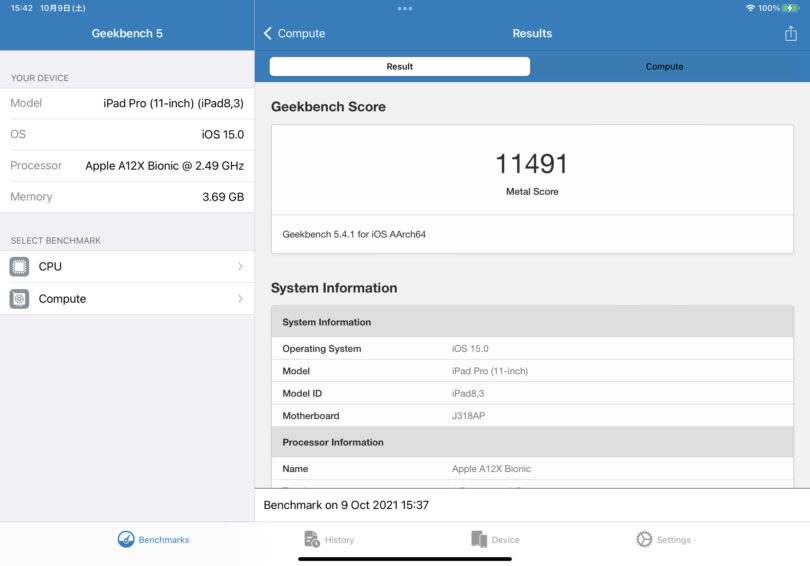Tap the iPad Pro (11-inch) (iPad8,3) model value
This screenshot has height=566, width=810.
[173, 103]
